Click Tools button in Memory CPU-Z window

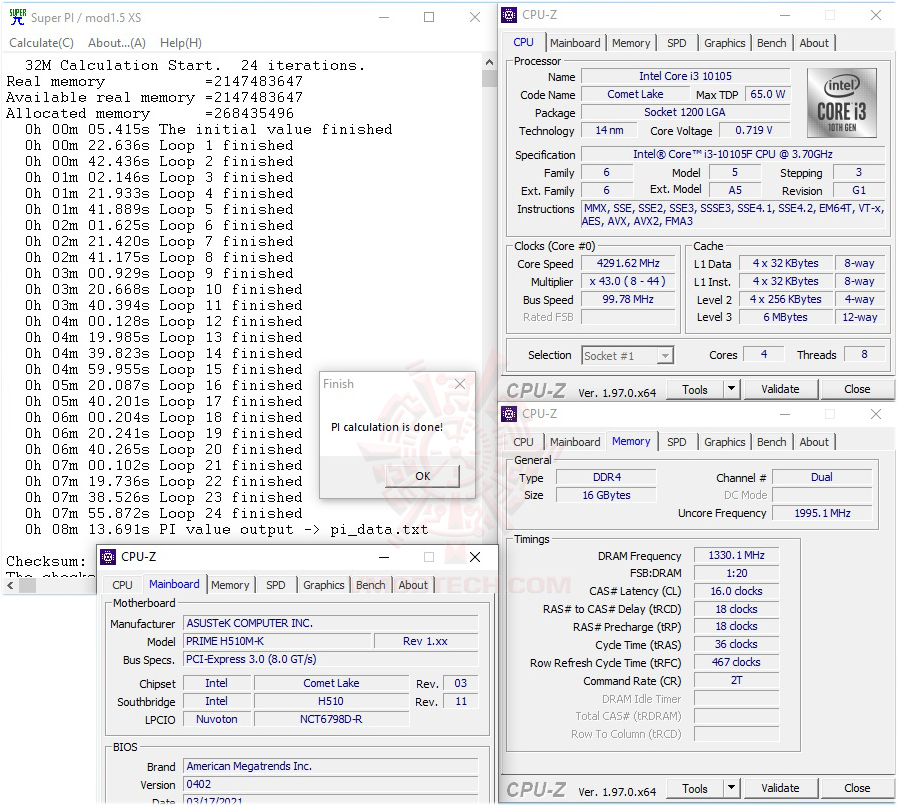[695, 788]
